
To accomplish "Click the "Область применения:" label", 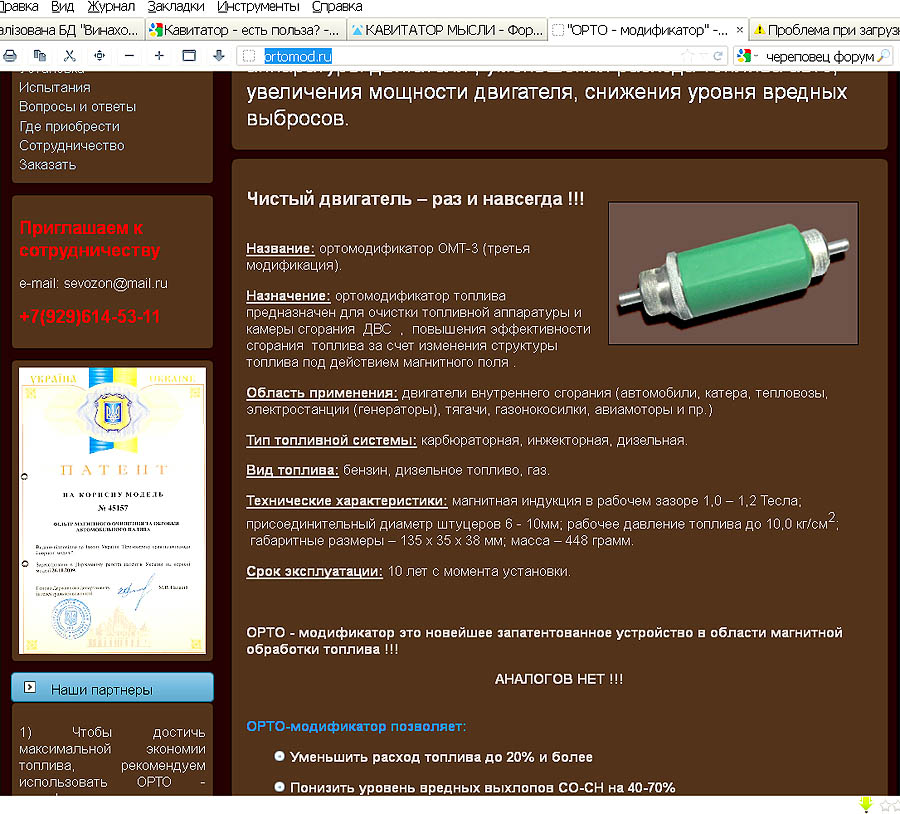I will (x=322, y=393).
